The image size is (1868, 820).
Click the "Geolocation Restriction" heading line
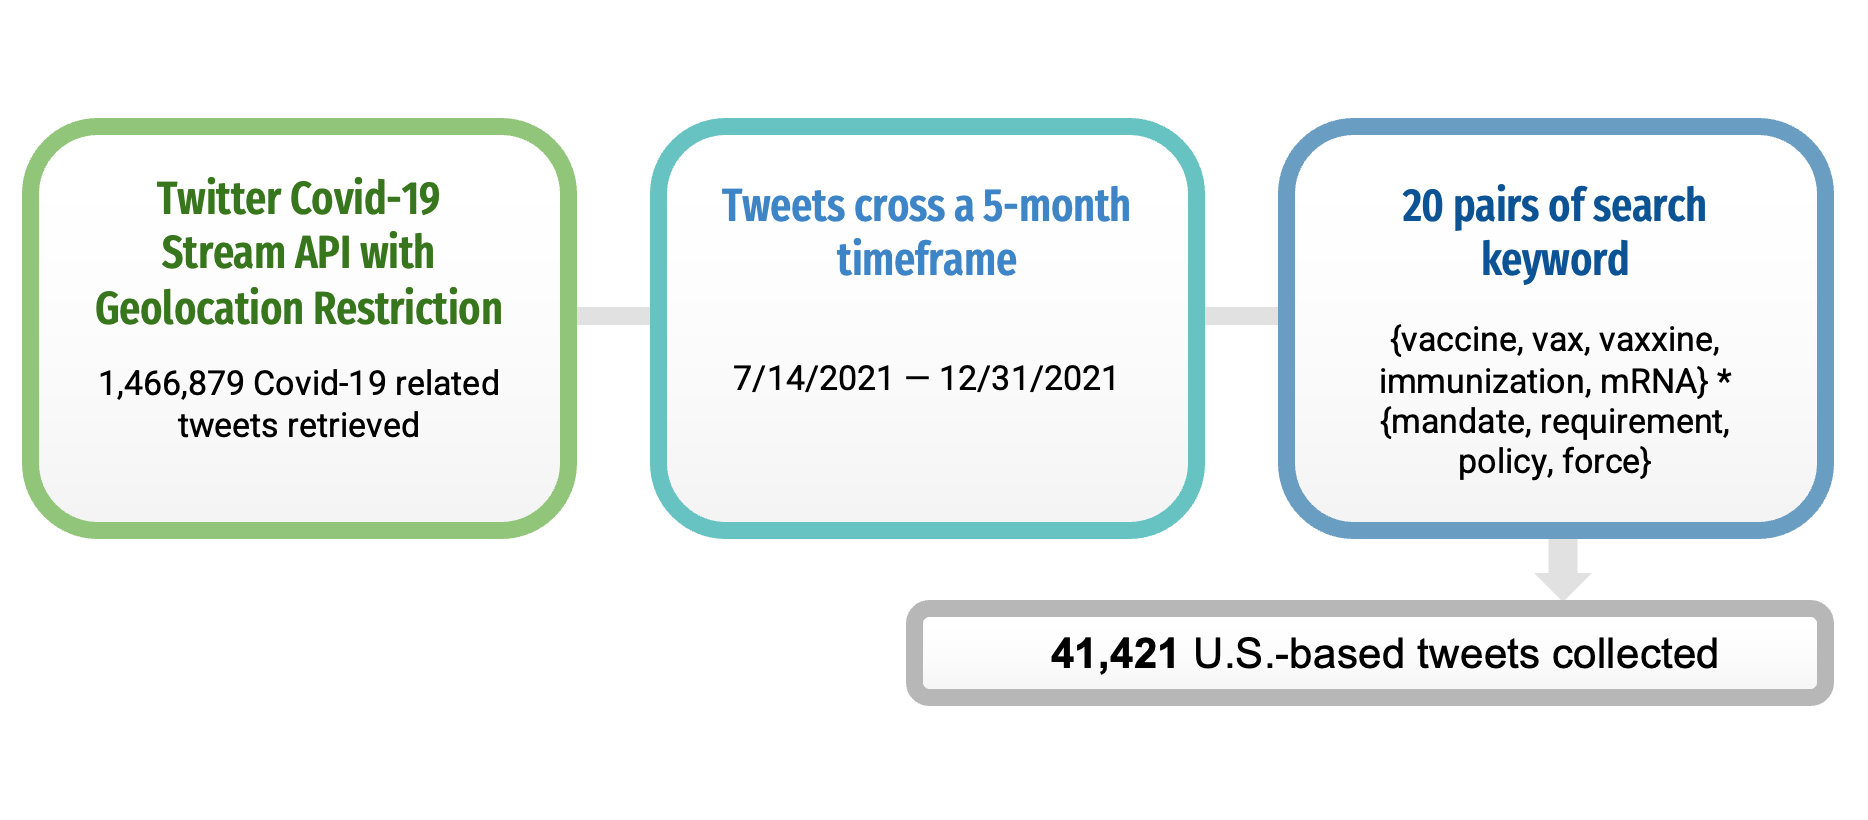coord(298,308)
